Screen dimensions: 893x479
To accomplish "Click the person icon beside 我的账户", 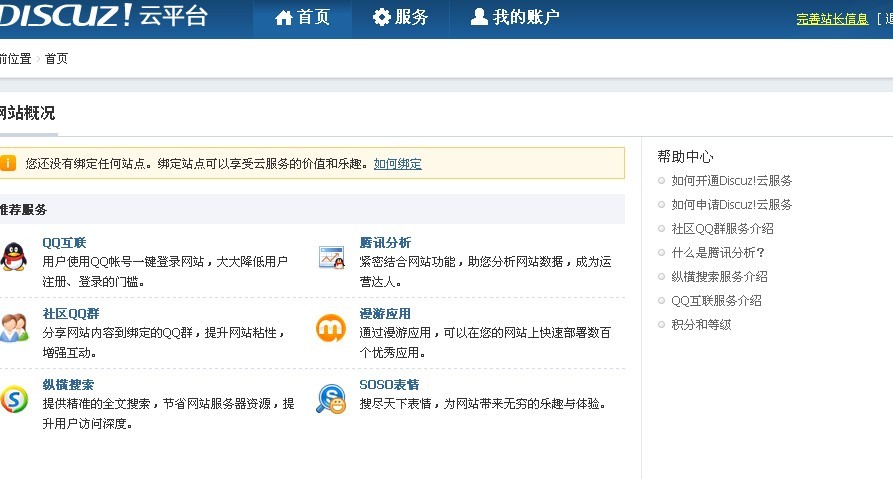I will pos(479,17).
